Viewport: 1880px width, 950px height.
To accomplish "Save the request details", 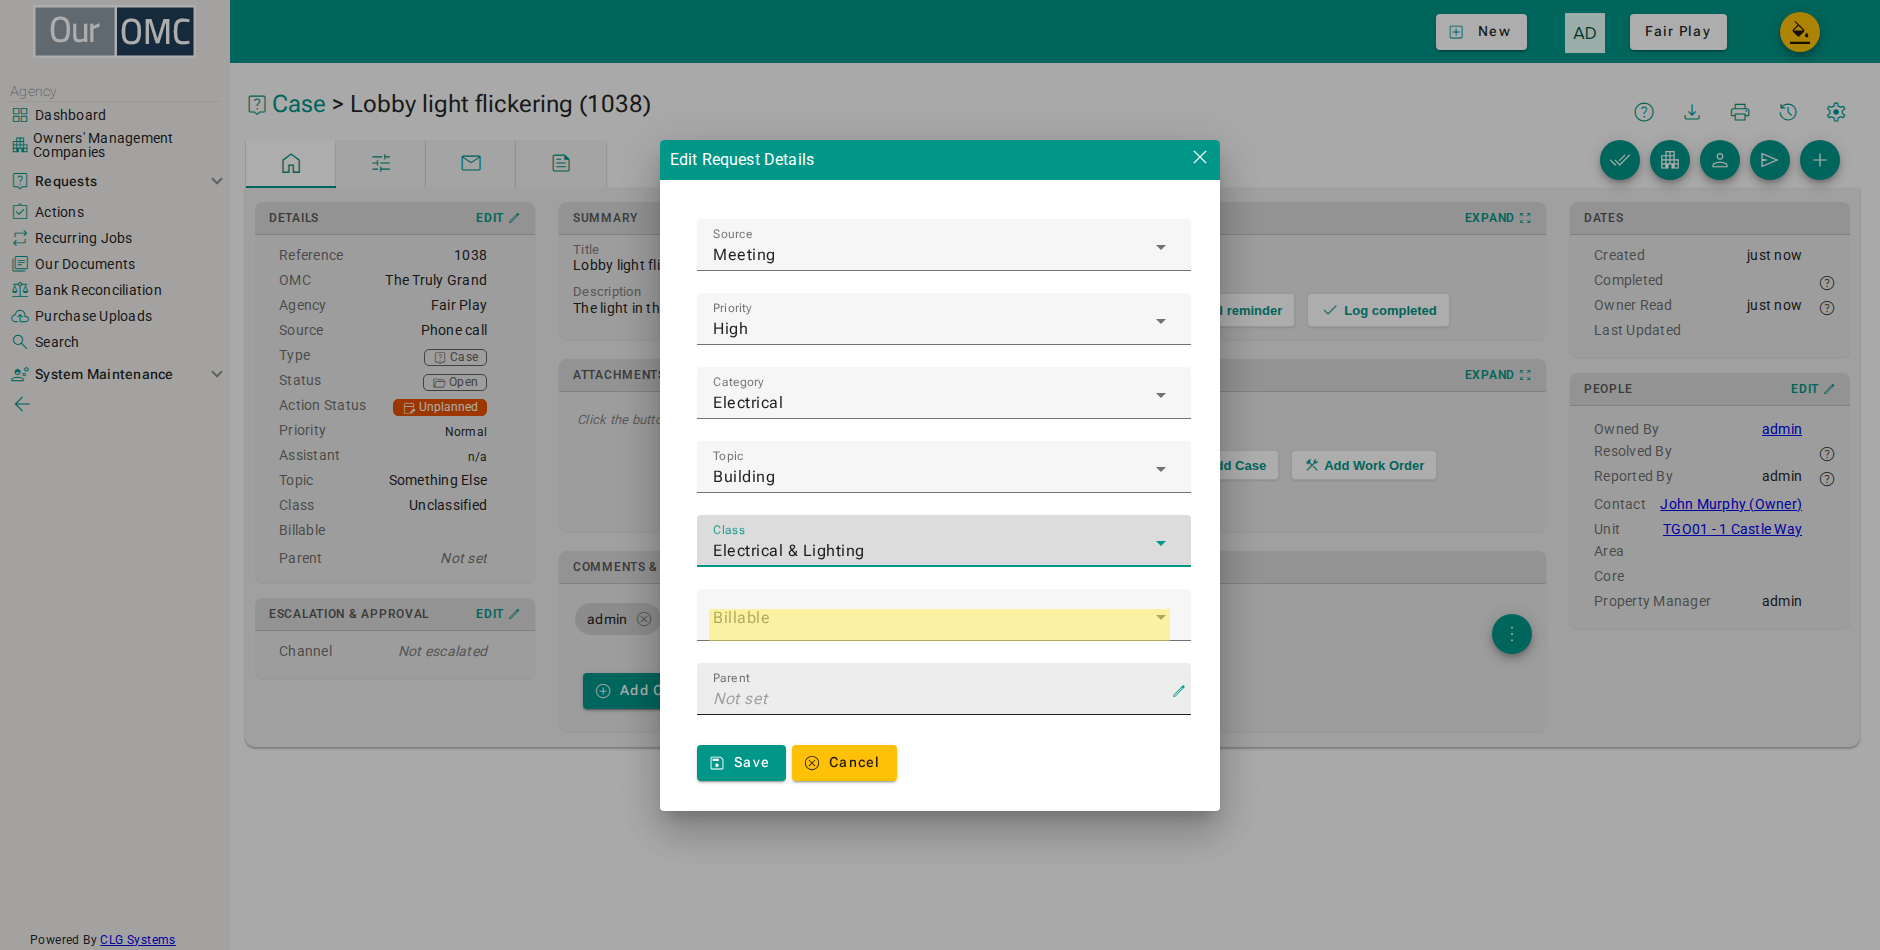I will [x=741, y=763].
